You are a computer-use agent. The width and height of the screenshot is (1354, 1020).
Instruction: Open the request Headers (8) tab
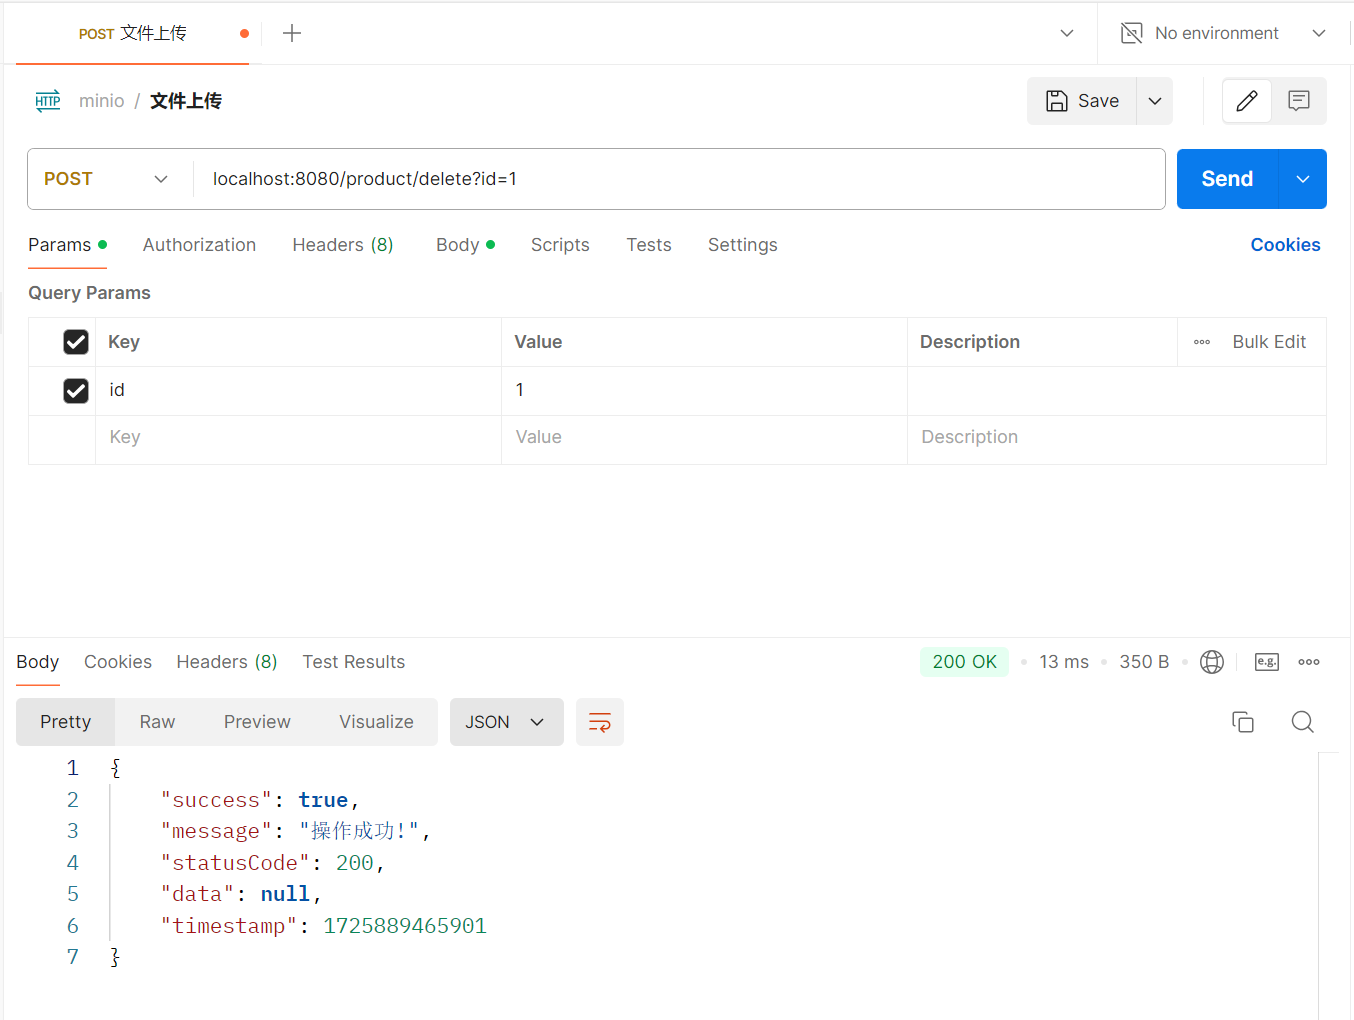(x=343, y=245)
